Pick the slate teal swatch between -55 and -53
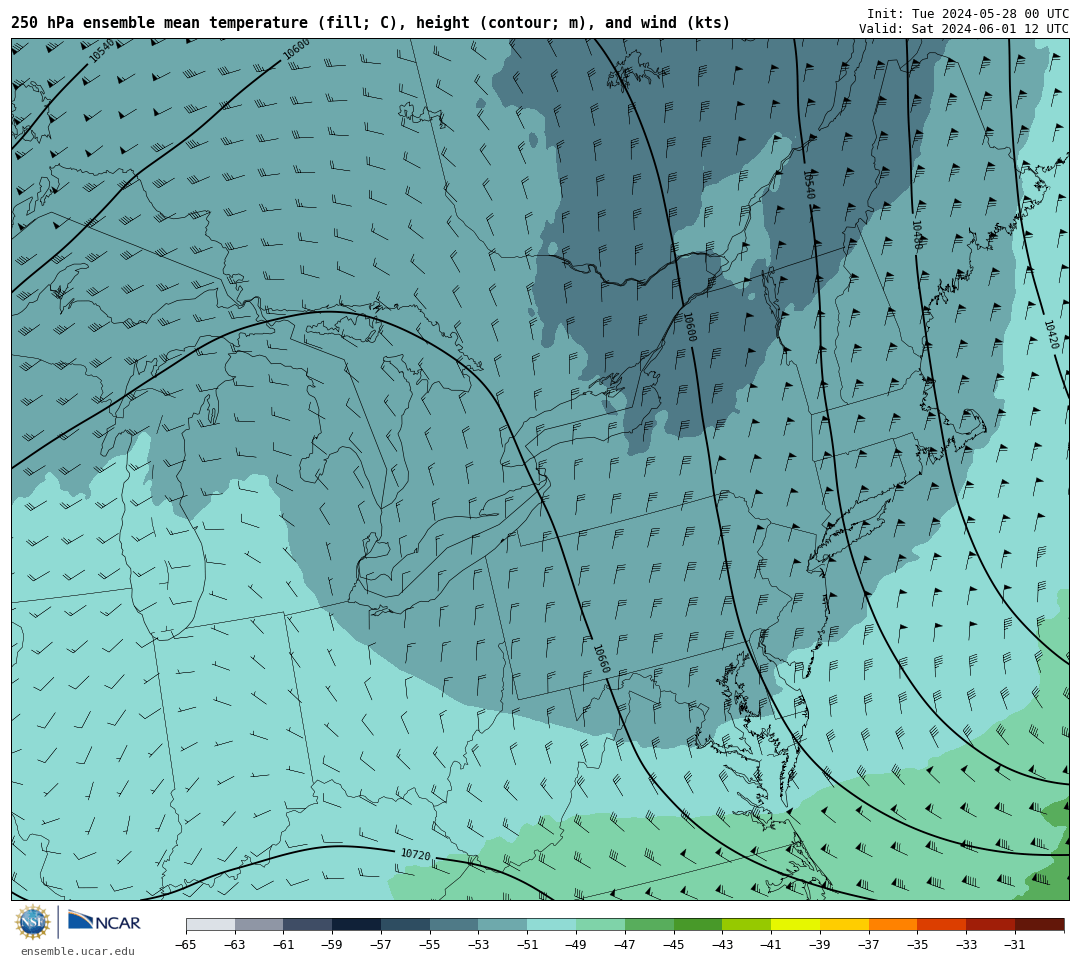The height and width of the screenshot is (963, 1080). (x=454, y=925)
